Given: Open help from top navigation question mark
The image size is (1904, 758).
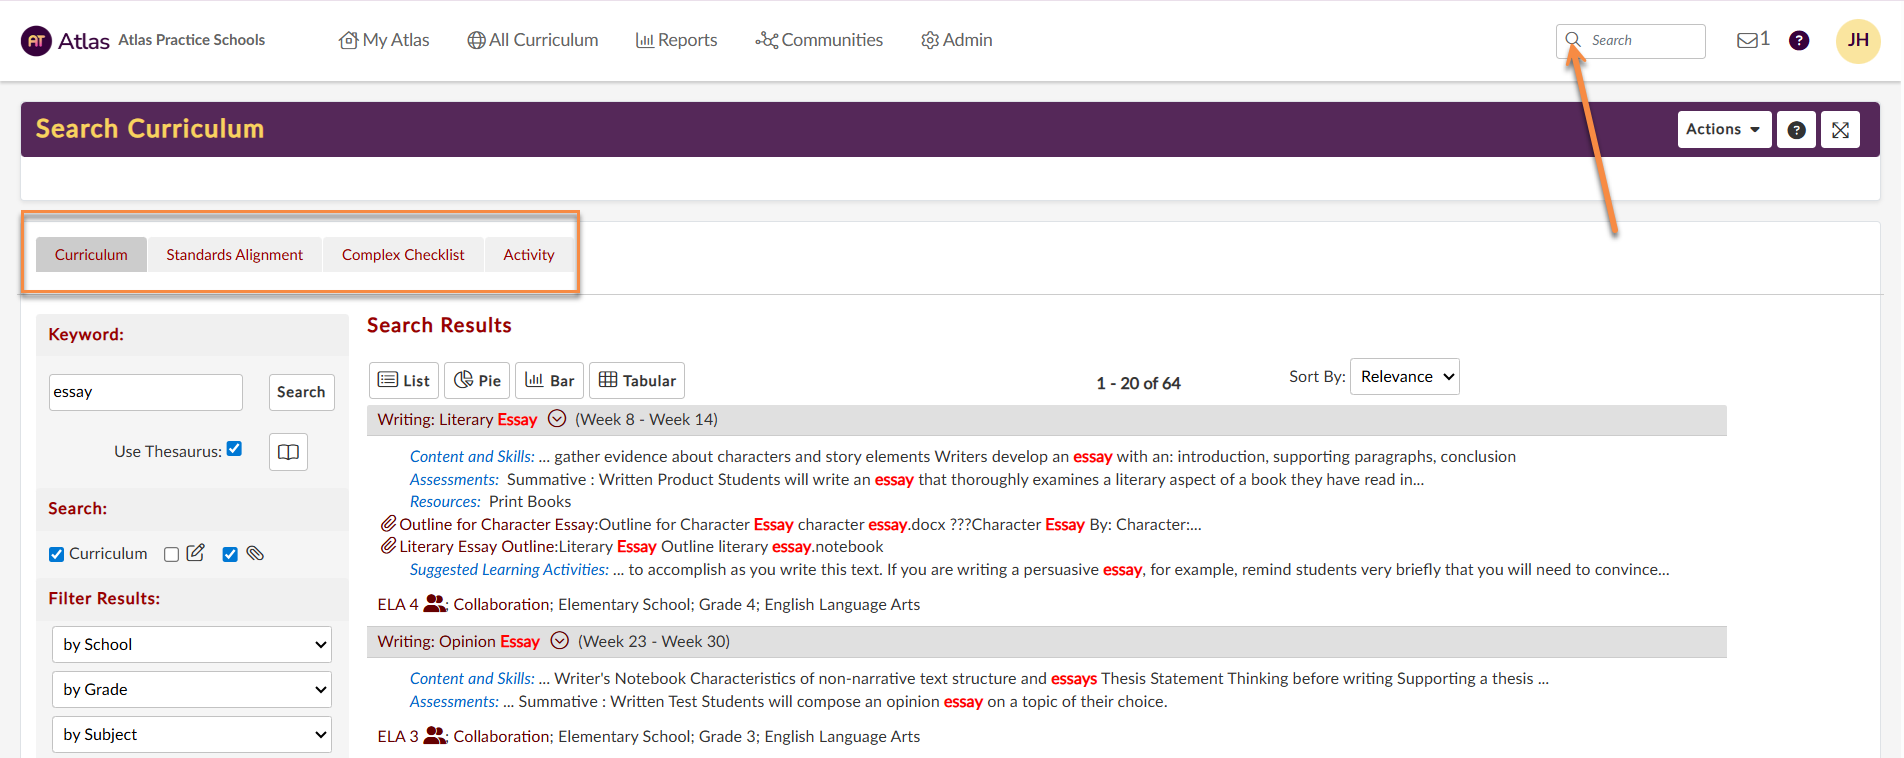Looking at the screenshot, I should point(1798,40).
